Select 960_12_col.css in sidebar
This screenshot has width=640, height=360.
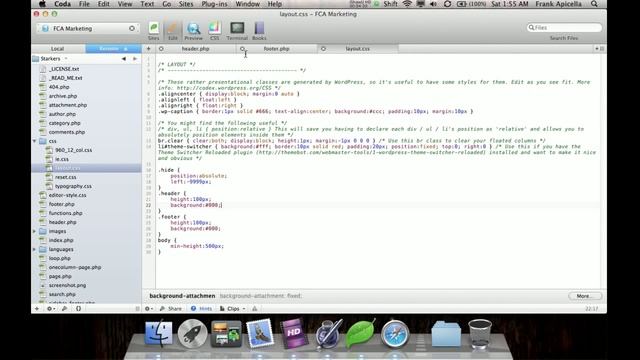pyautogui.click(x=73, y=150)
